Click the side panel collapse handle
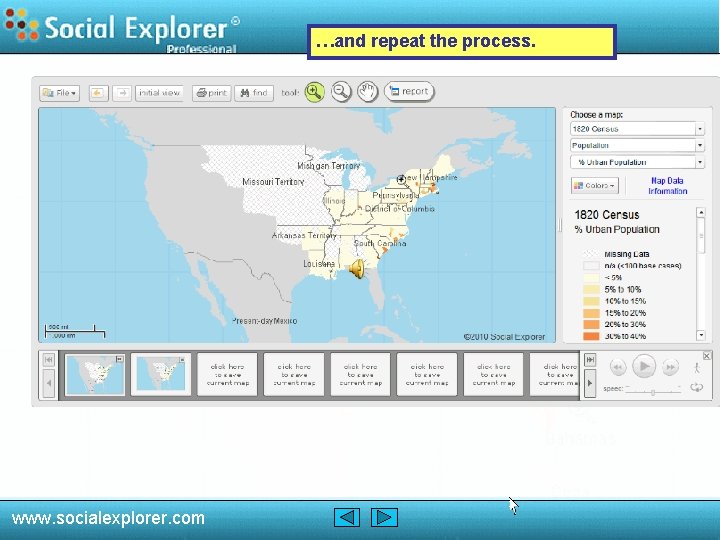This screenshot has width=720, height=540. click(560, 225)
